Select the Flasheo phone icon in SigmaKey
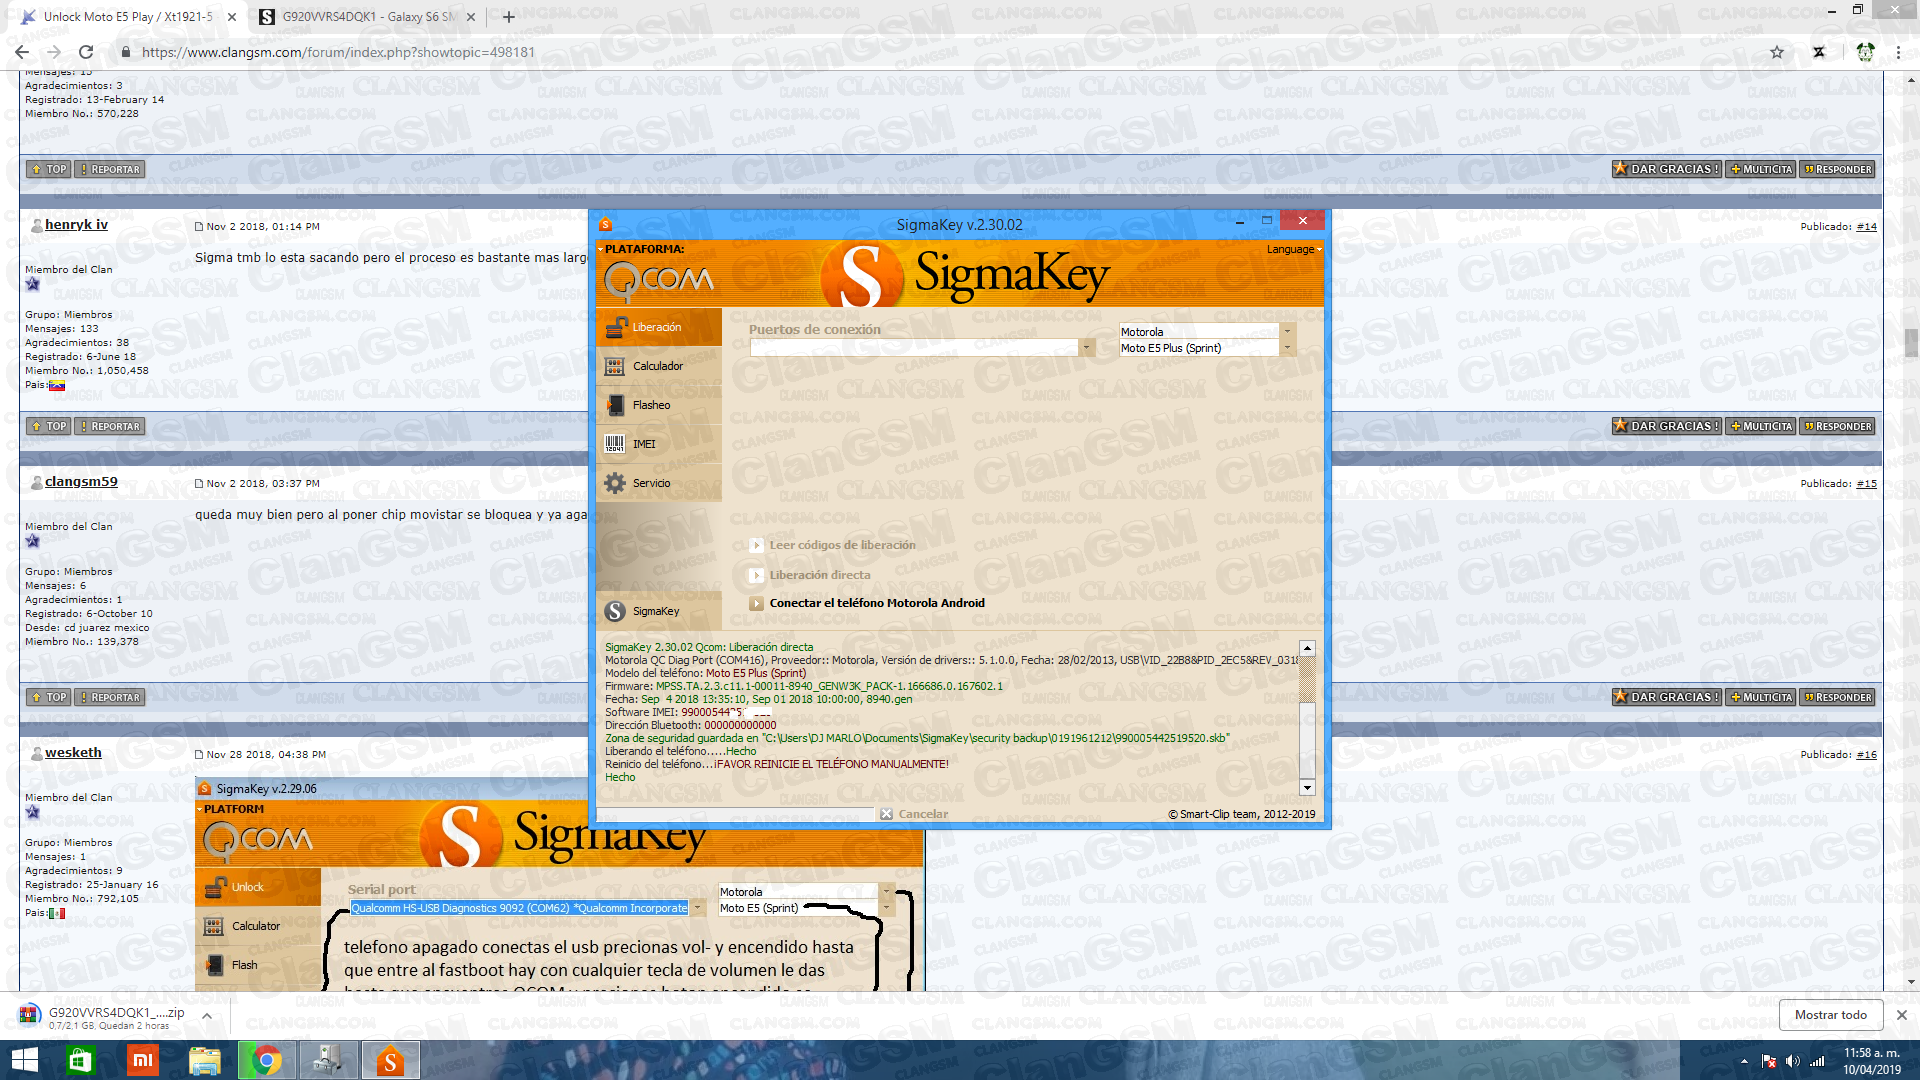 coord(615,405)
